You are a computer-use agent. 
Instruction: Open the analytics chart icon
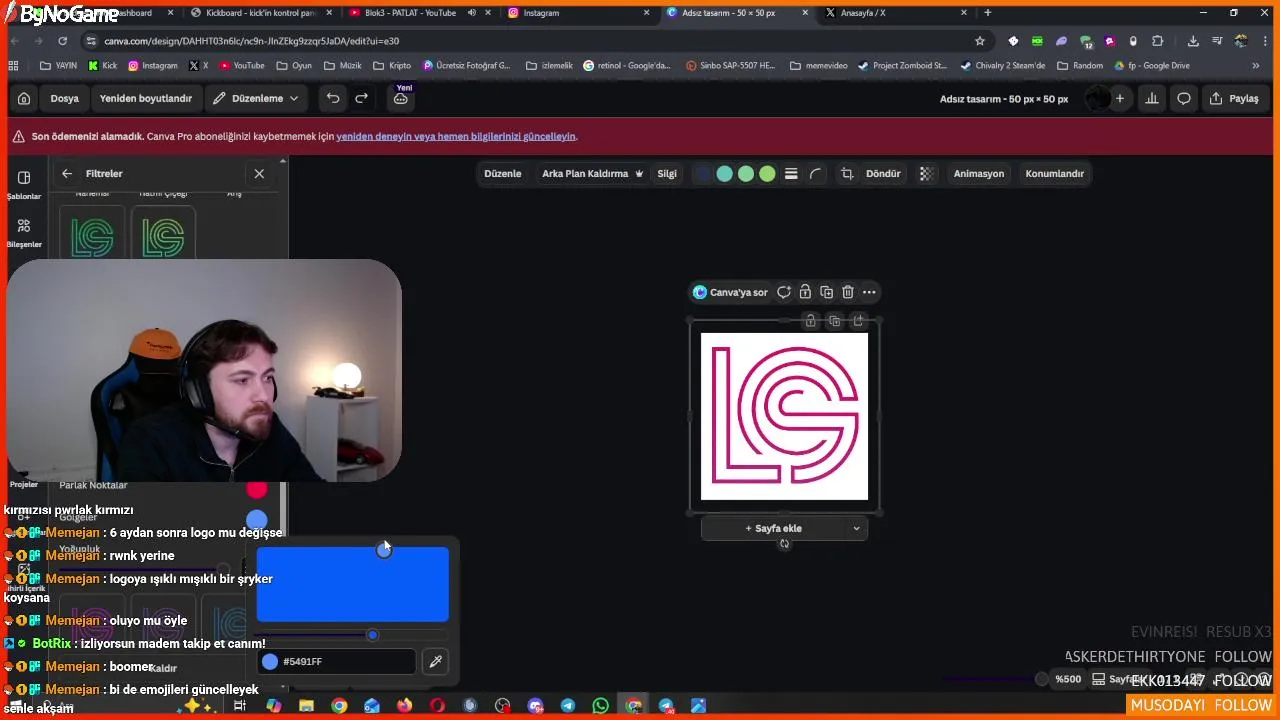[x=1152, y=98]
